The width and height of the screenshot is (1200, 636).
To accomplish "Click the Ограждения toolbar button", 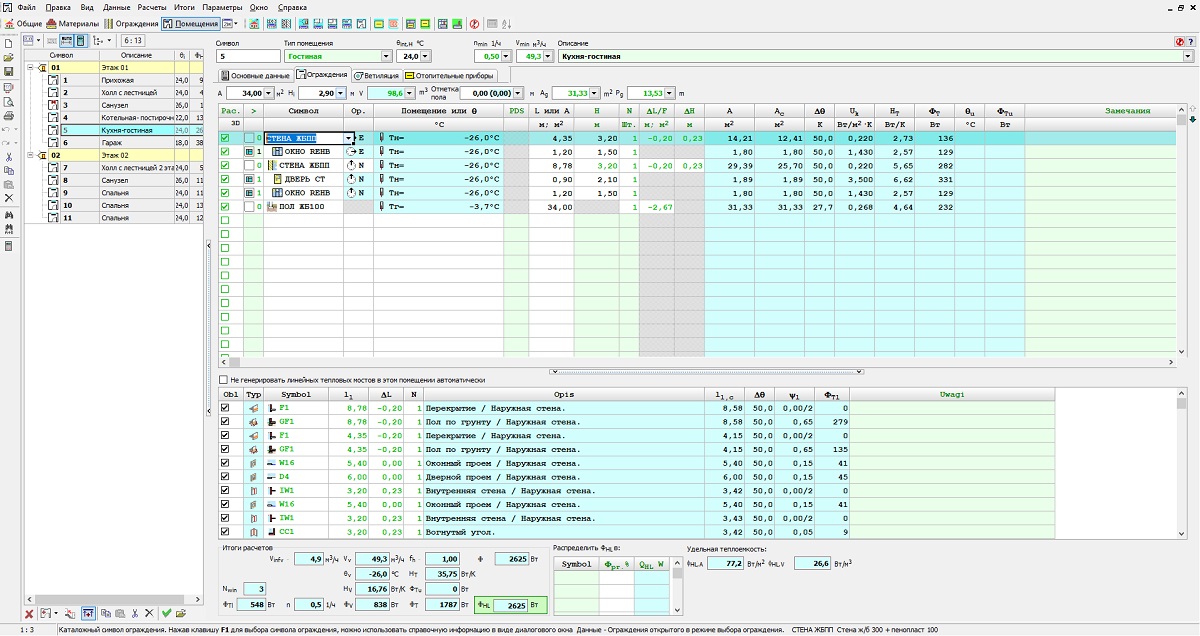I will pyautogui.click(x=133, y=23).
